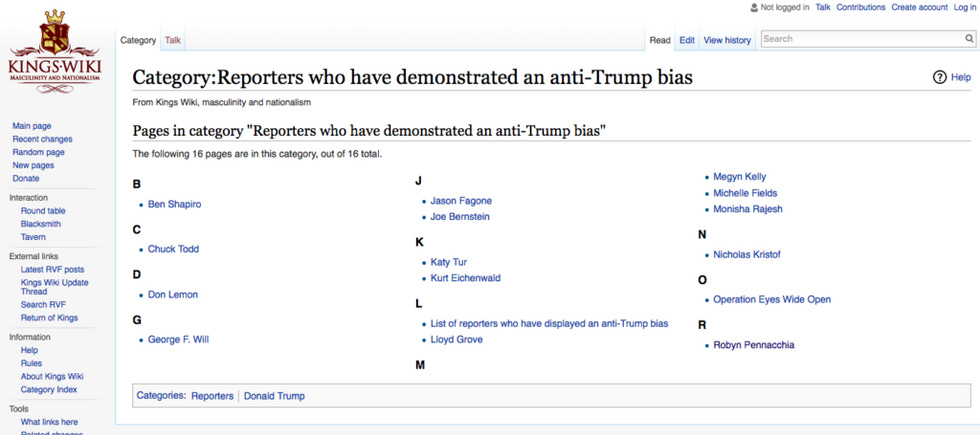The width and height of the screenshot is (980, 435).
Task: Open the Kurt Eichenwald page
Action: click(x=466, y=278)
